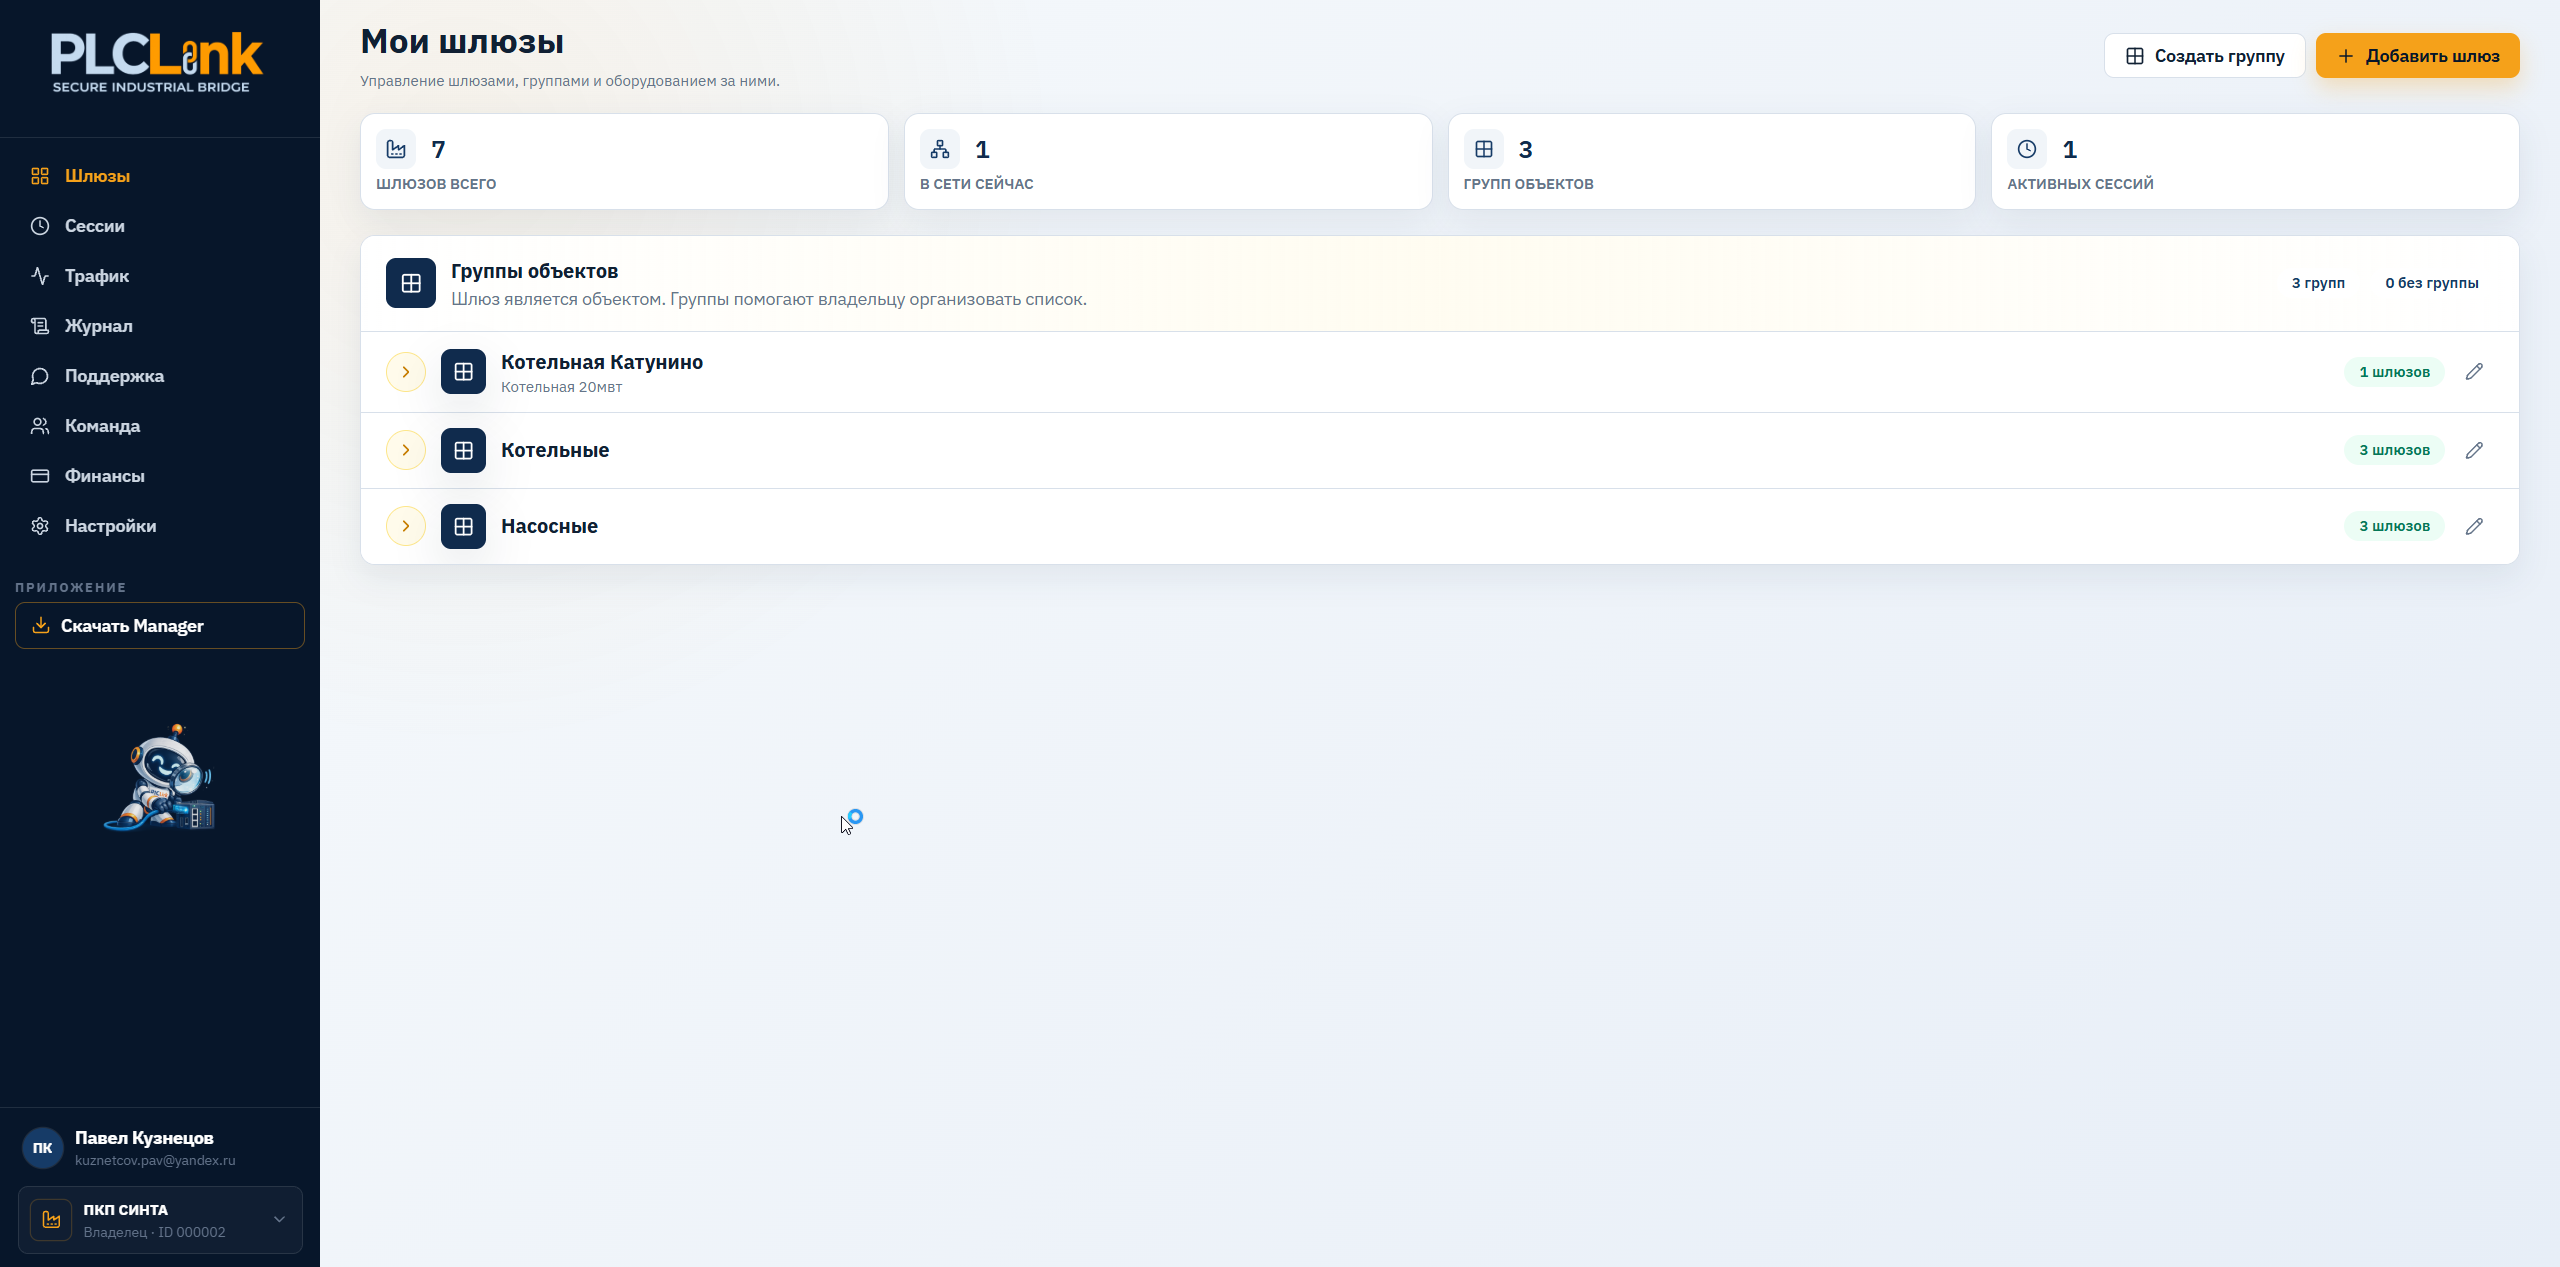This screenshot has height=1267, width=2560.
Task: Click the Команда people icon
Action: pyautogui.click(x=40, y=426)
